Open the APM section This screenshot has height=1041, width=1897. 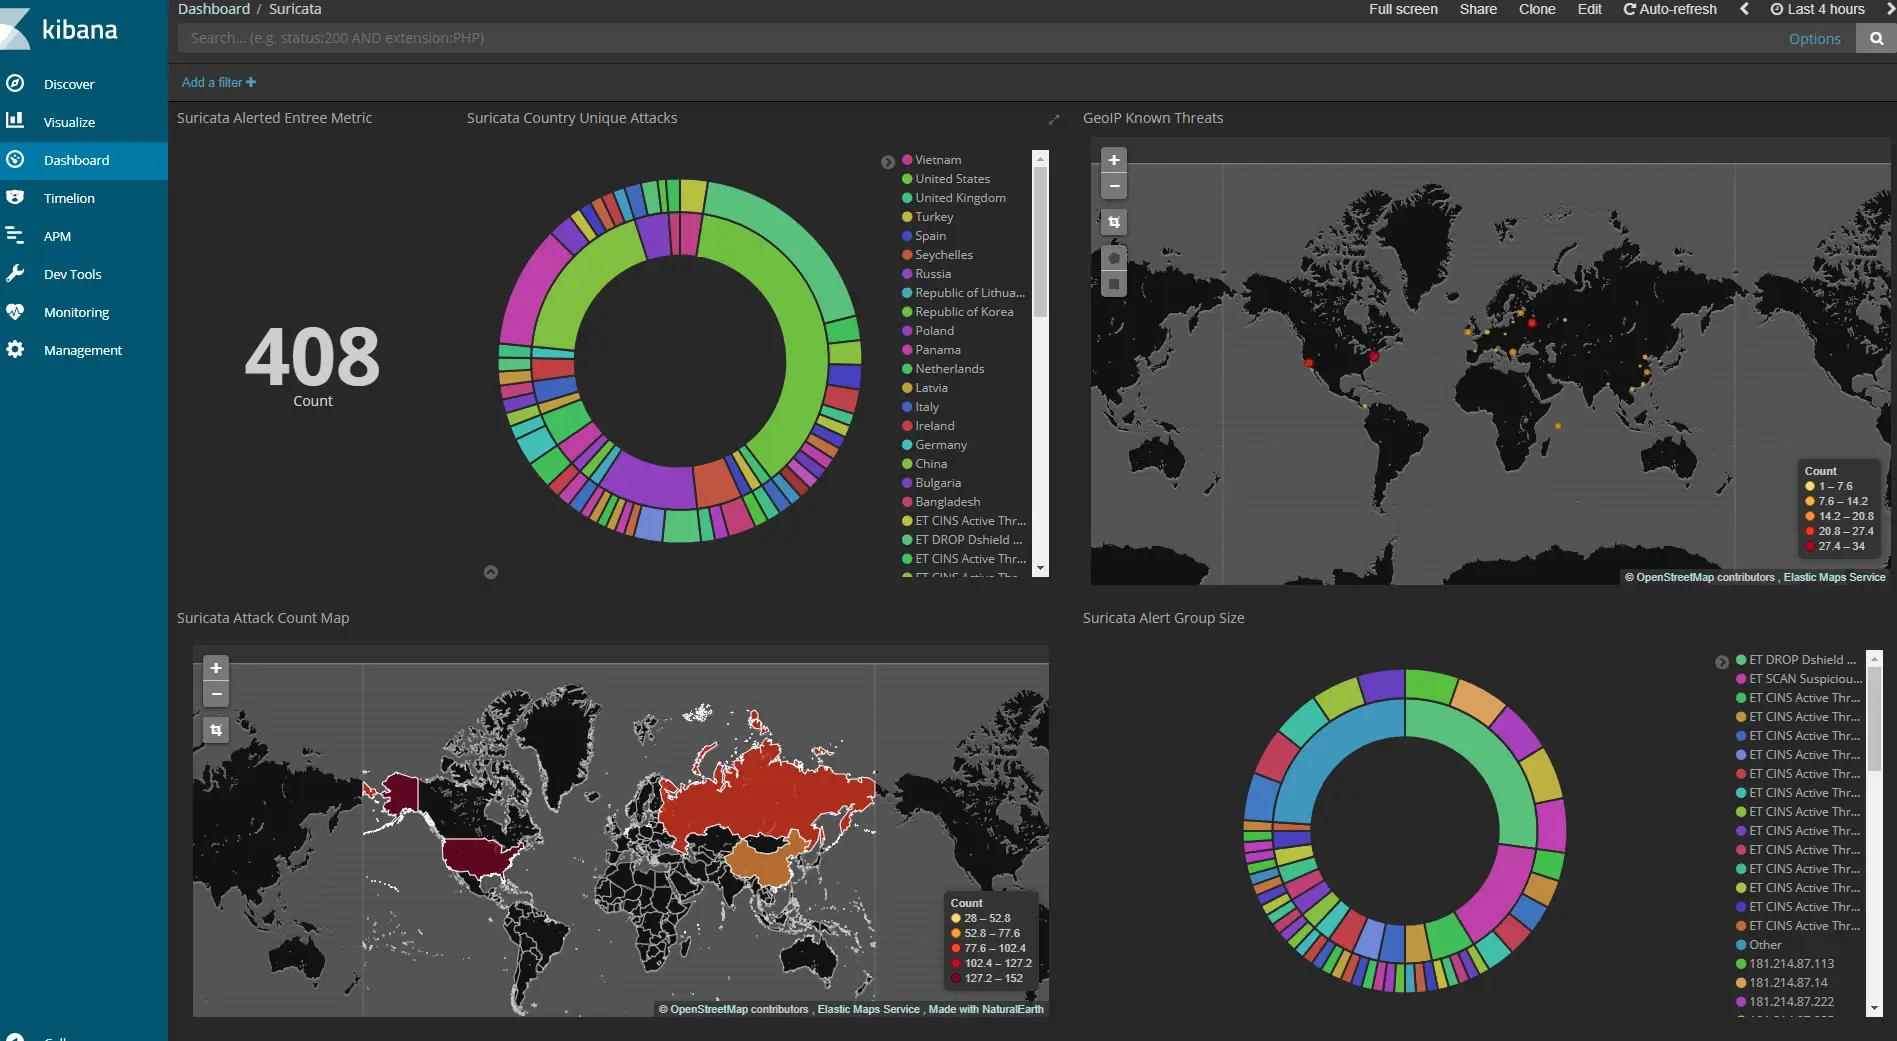point(58,236)
